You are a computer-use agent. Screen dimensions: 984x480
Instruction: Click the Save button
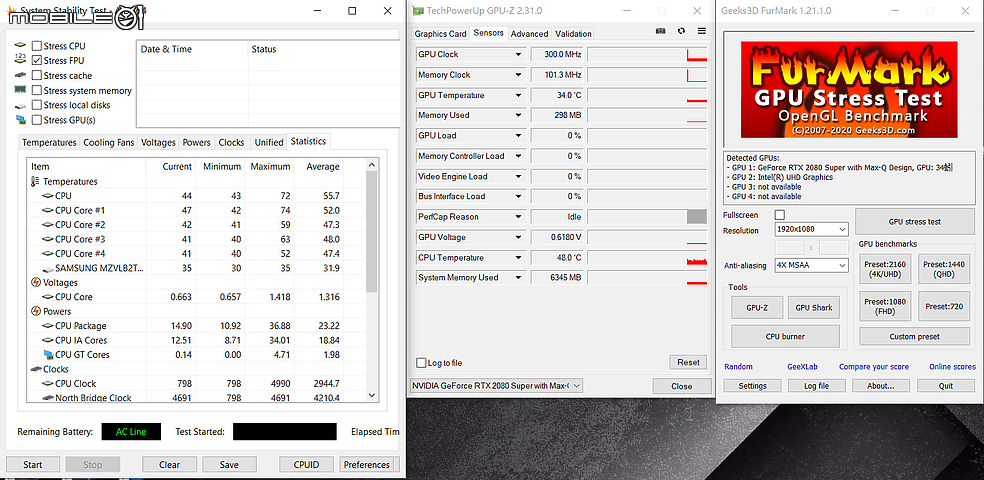(229, 465)
